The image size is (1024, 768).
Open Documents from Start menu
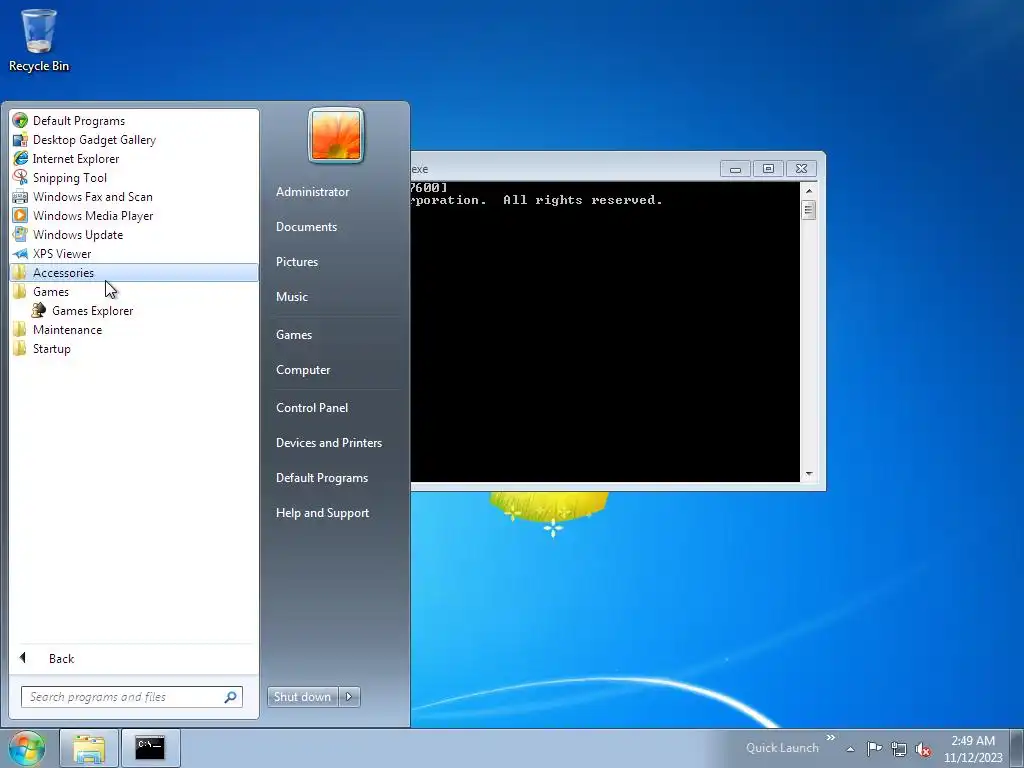[306, 227]
